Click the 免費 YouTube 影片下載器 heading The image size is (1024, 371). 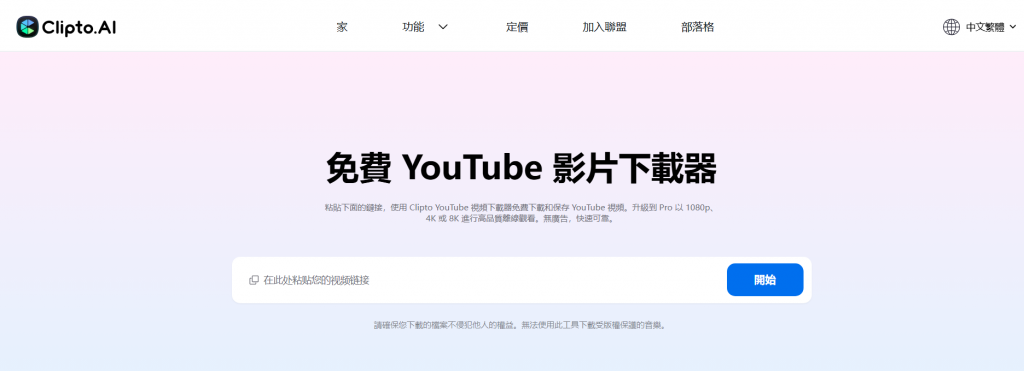(x=521, y=169)
